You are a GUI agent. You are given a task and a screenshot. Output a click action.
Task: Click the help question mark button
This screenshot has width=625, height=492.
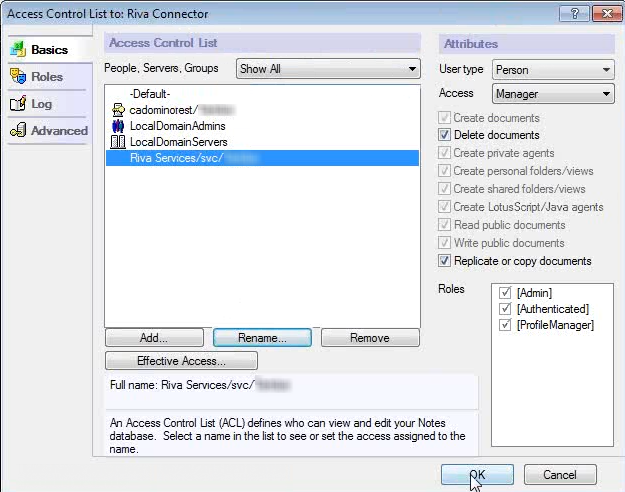[x=574, y=14]
